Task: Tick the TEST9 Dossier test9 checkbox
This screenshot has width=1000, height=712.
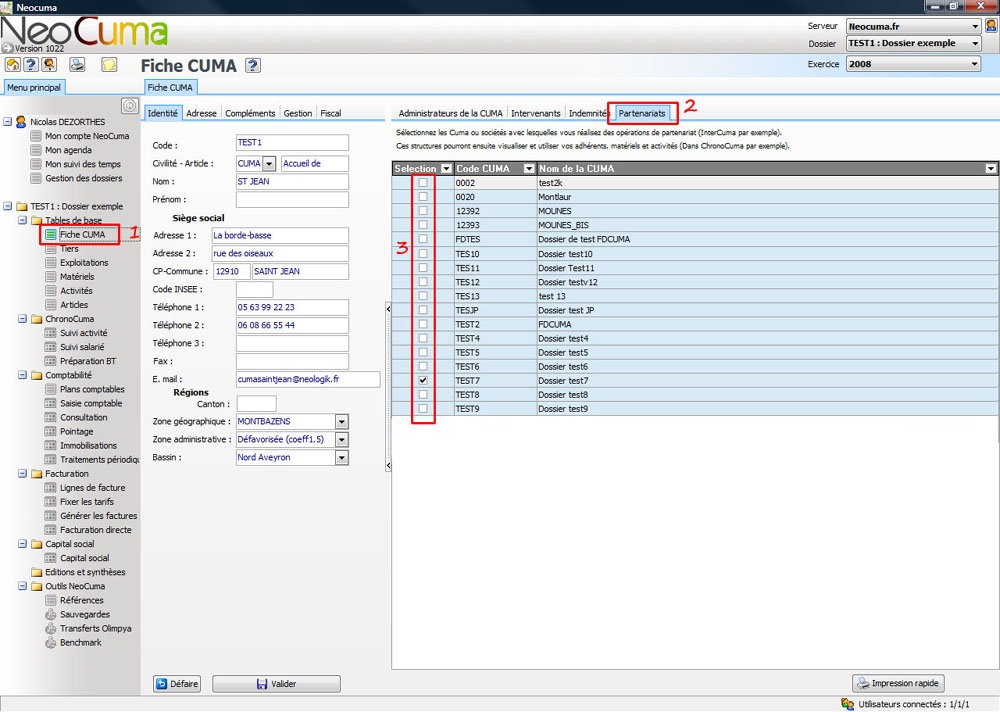Action: point(423,408)
